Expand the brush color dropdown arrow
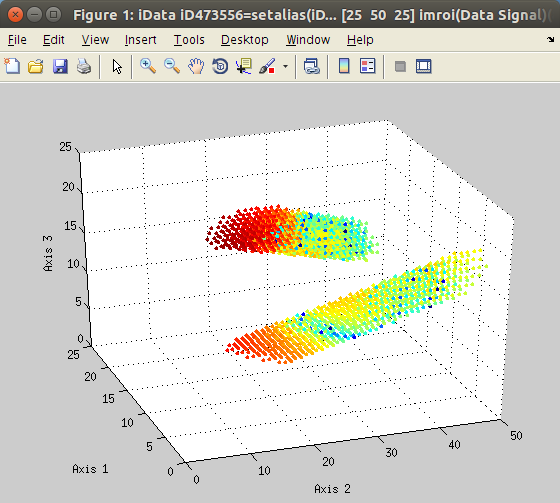 coord(285,66)
